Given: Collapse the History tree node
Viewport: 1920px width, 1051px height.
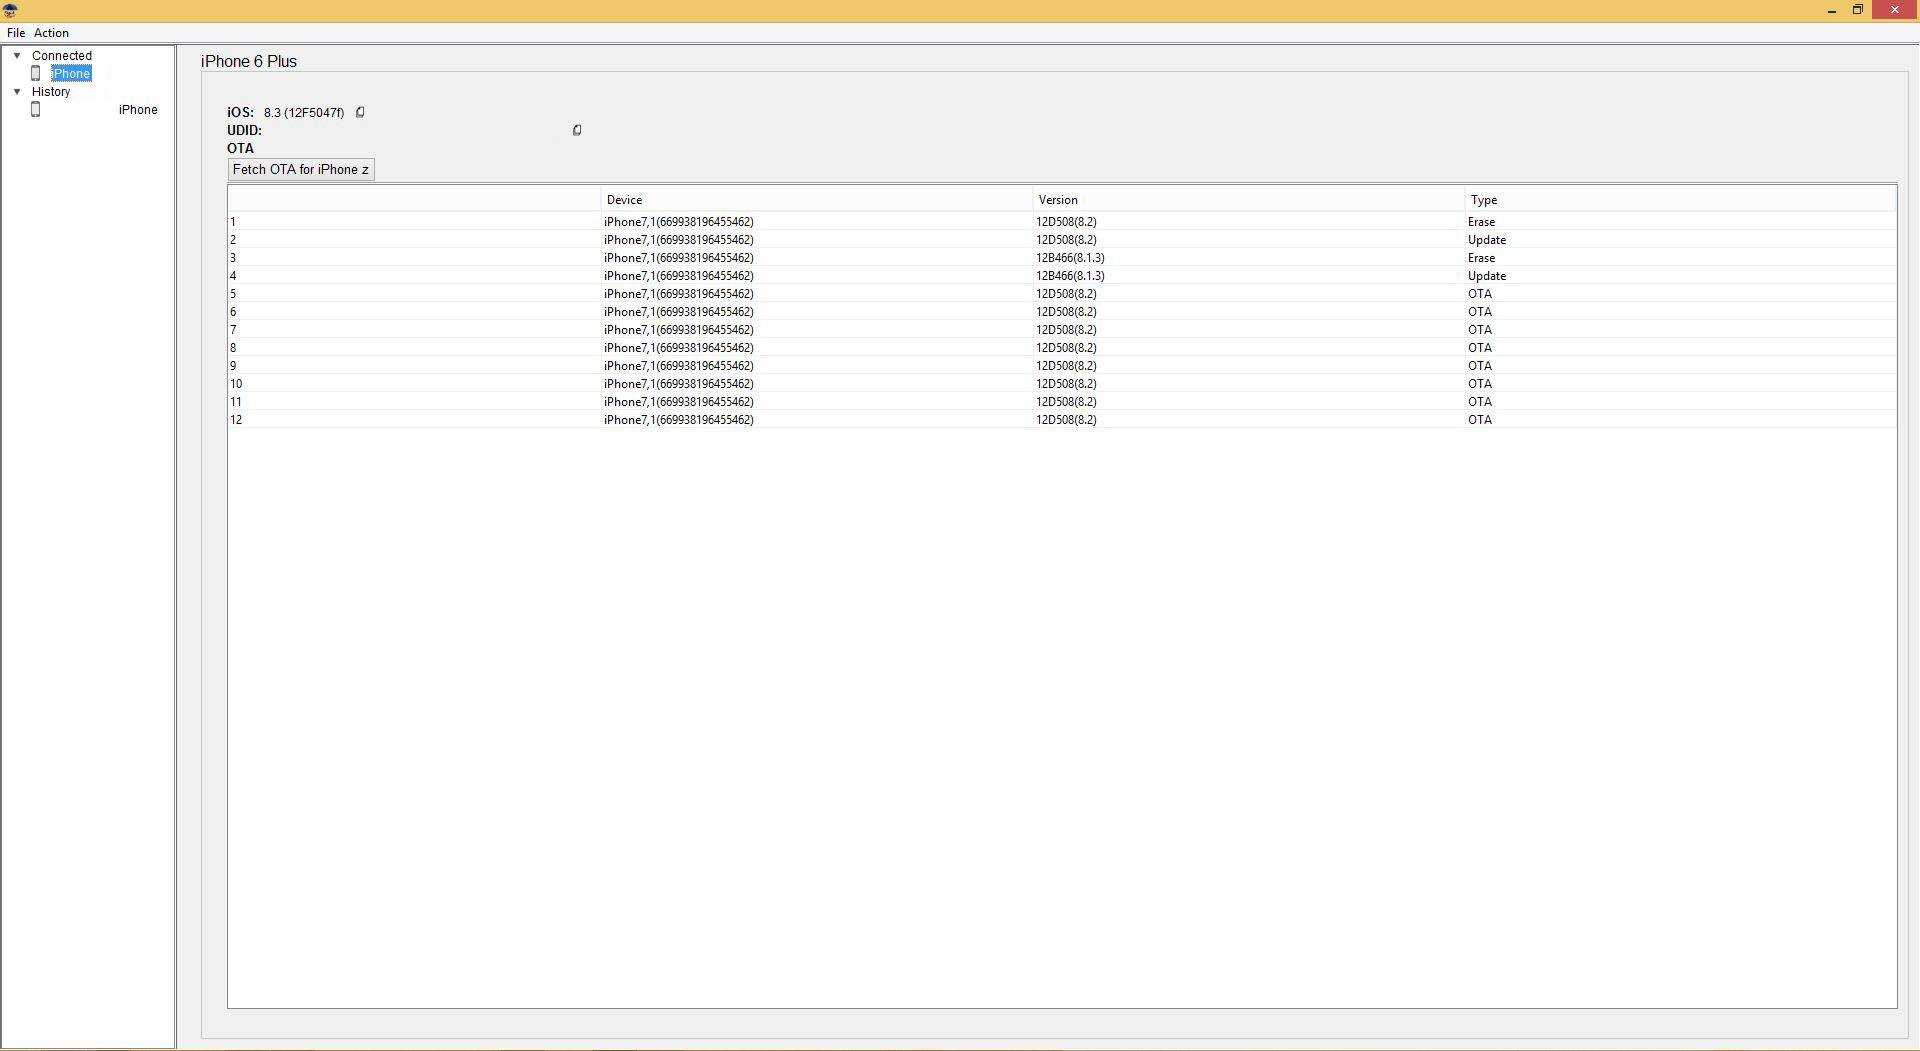Looking at the screenshot, I should pos(17,91).
